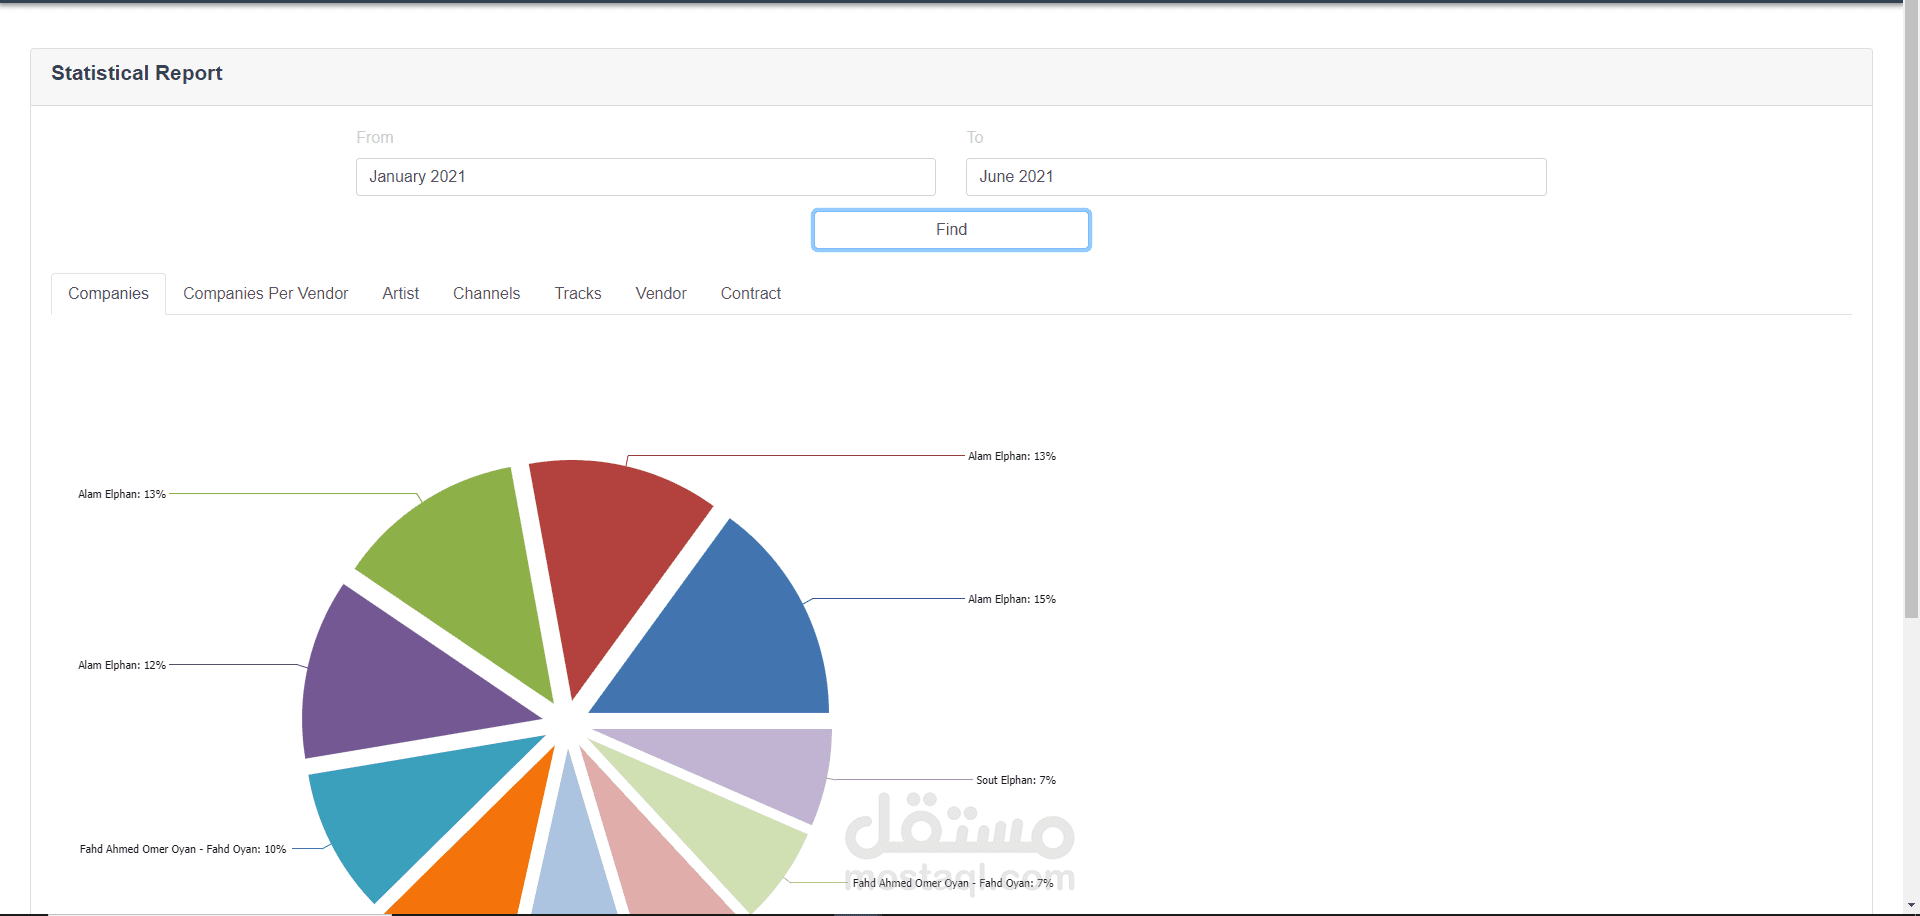The width and height of the screenshot is (1920, 916).
Task: Open the To date field June 2021
Action: coord(1256,177)
